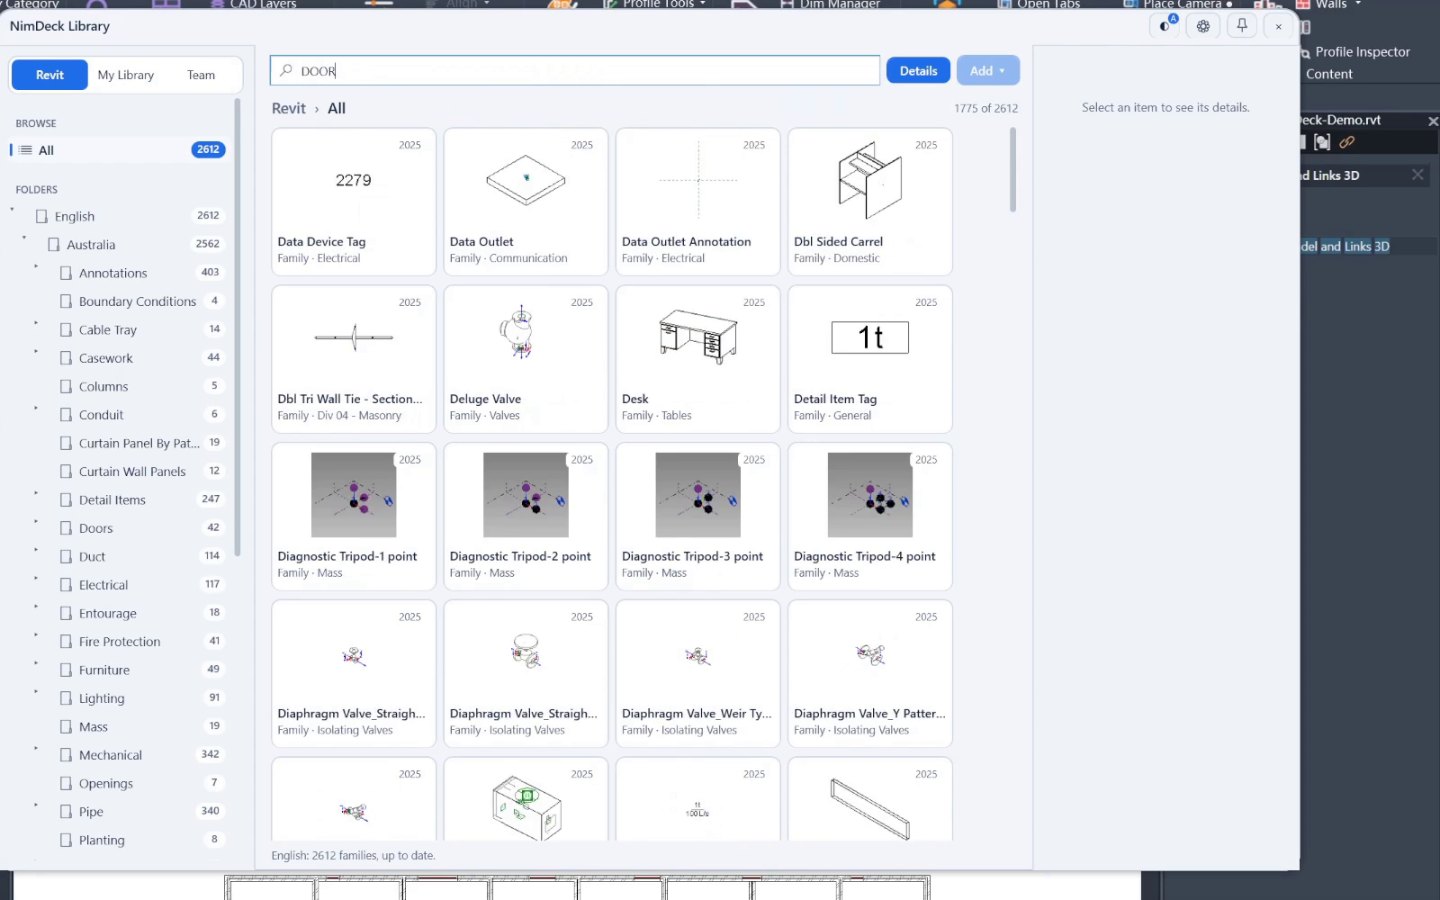The image size is (1440, 900).
Task: Switch to the Team tab
Action: point(201,75)
